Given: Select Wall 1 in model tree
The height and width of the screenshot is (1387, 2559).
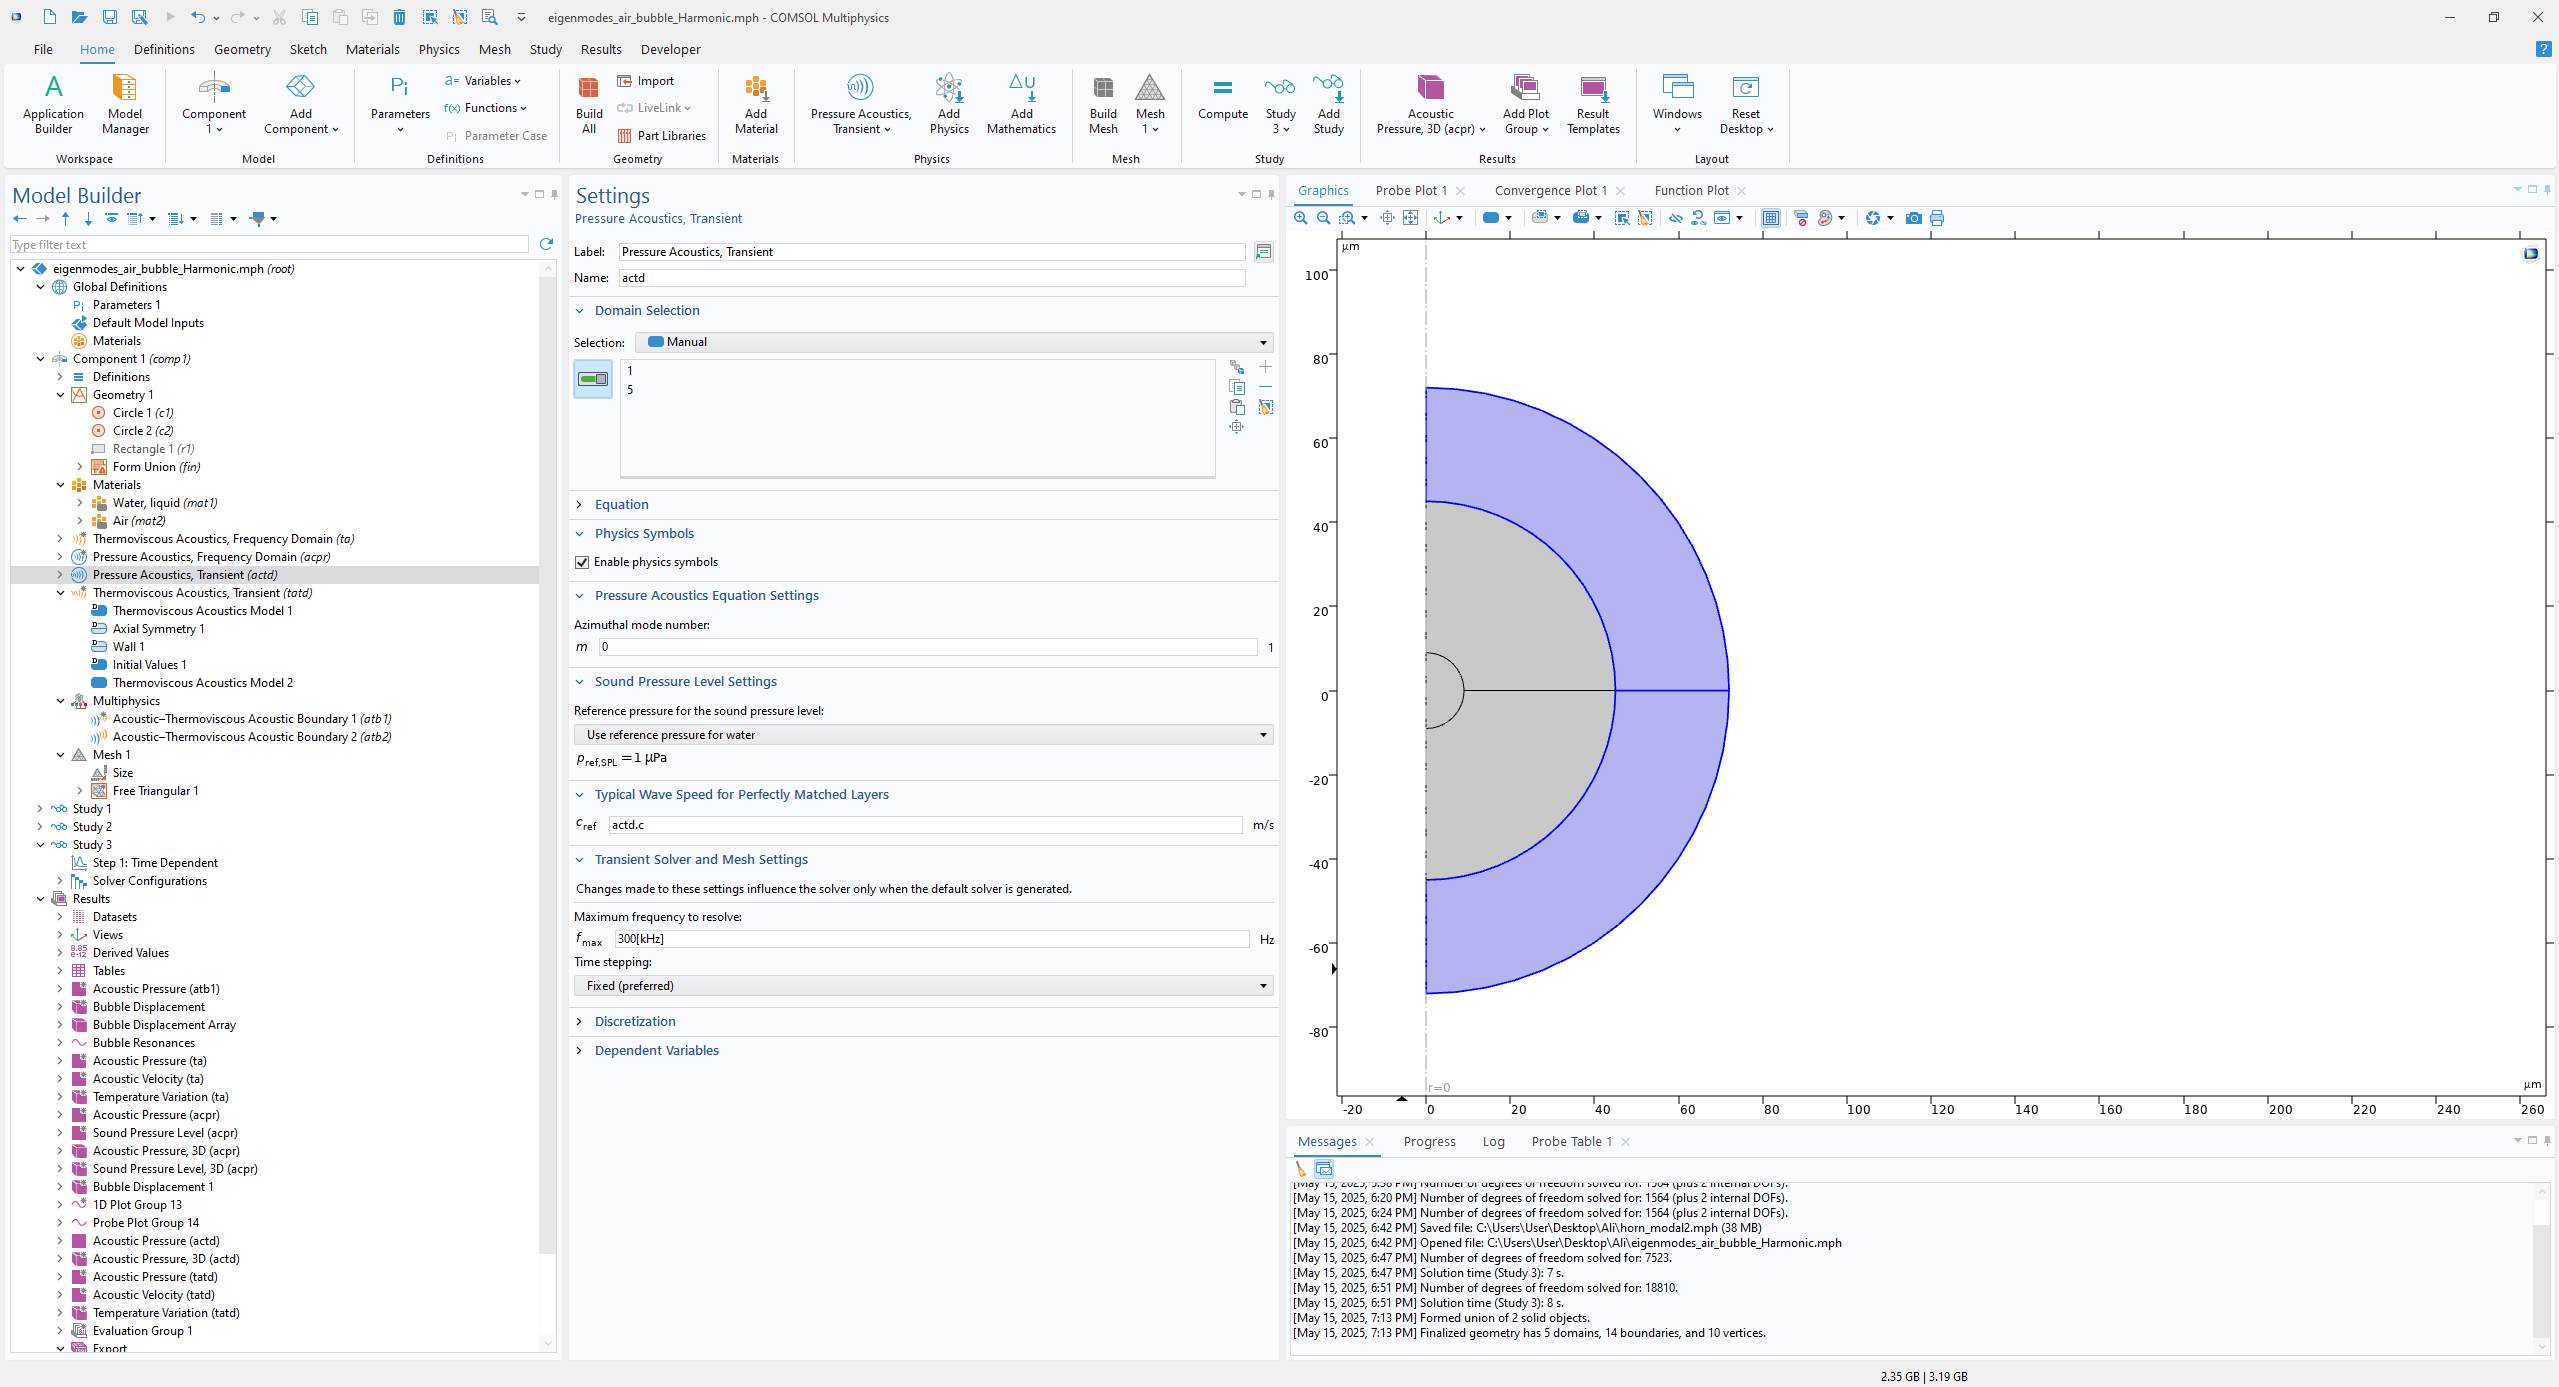Looking at the screenshot, I should (x=128, y=647).
